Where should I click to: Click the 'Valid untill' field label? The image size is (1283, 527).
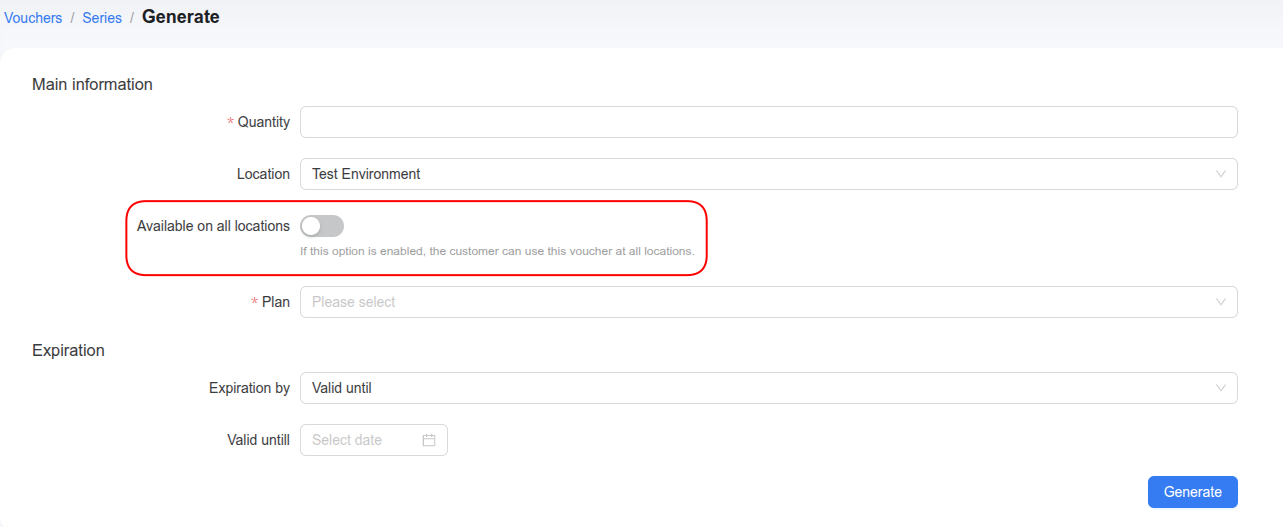point(258,440)
